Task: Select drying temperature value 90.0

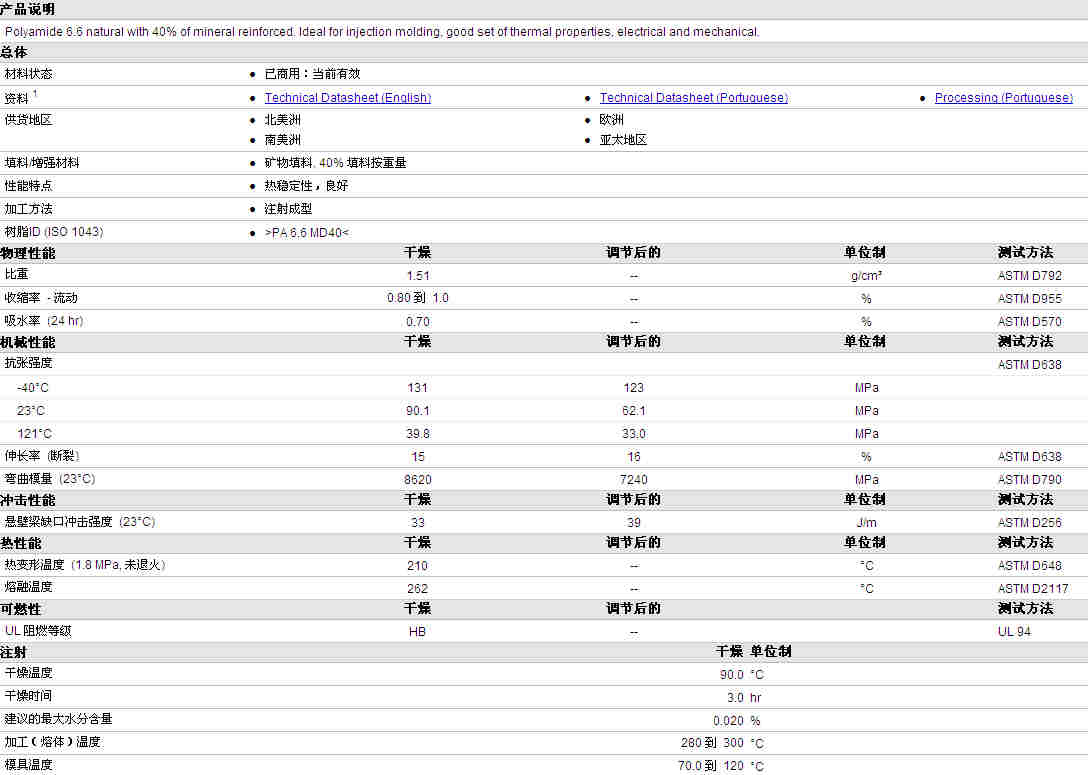Action: click(731, 674)
